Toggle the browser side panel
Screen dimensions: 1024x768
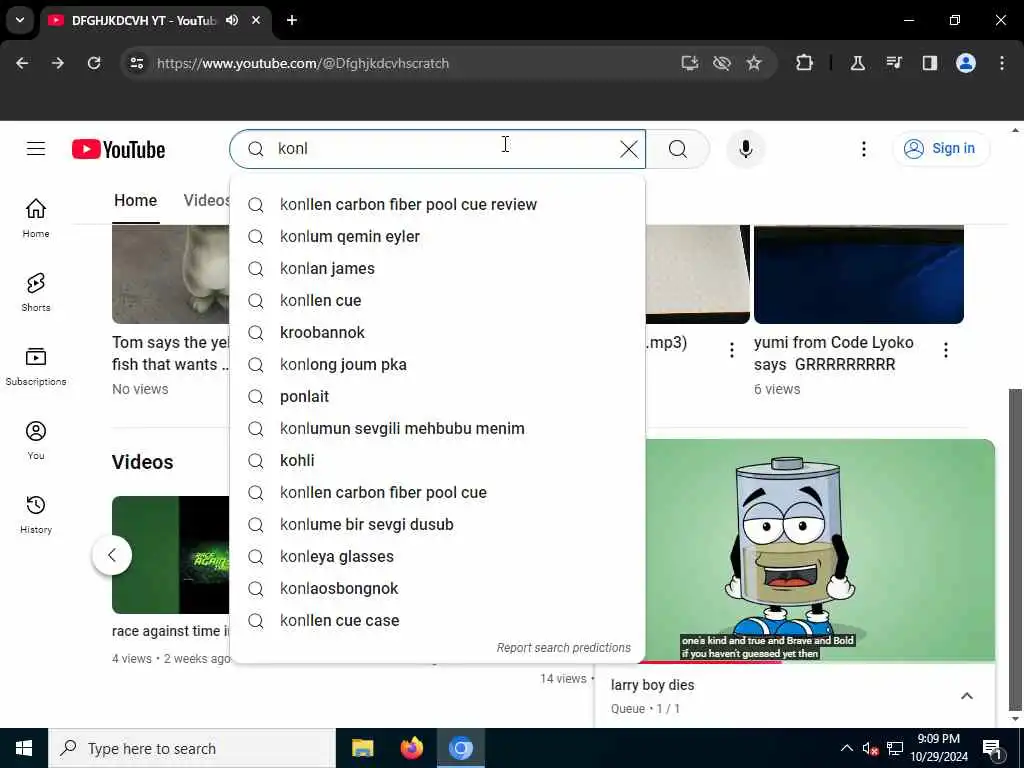click(x=929, y=63)
